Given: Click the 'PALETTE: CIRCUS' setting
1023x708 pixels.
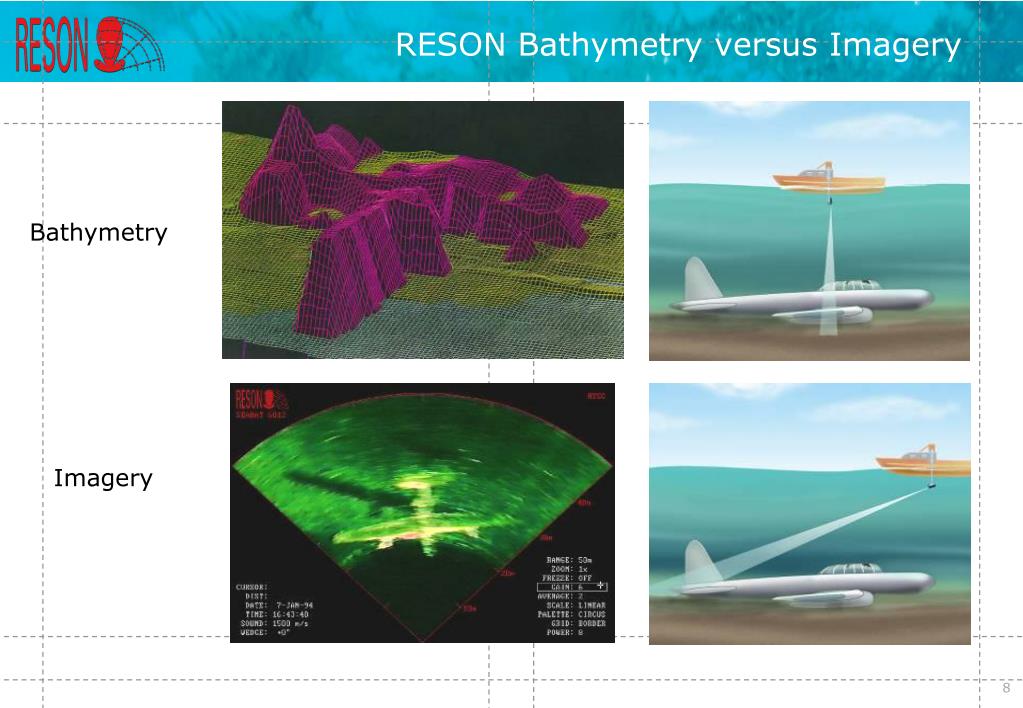Looking at the screenshot, I should click(572, 614).
